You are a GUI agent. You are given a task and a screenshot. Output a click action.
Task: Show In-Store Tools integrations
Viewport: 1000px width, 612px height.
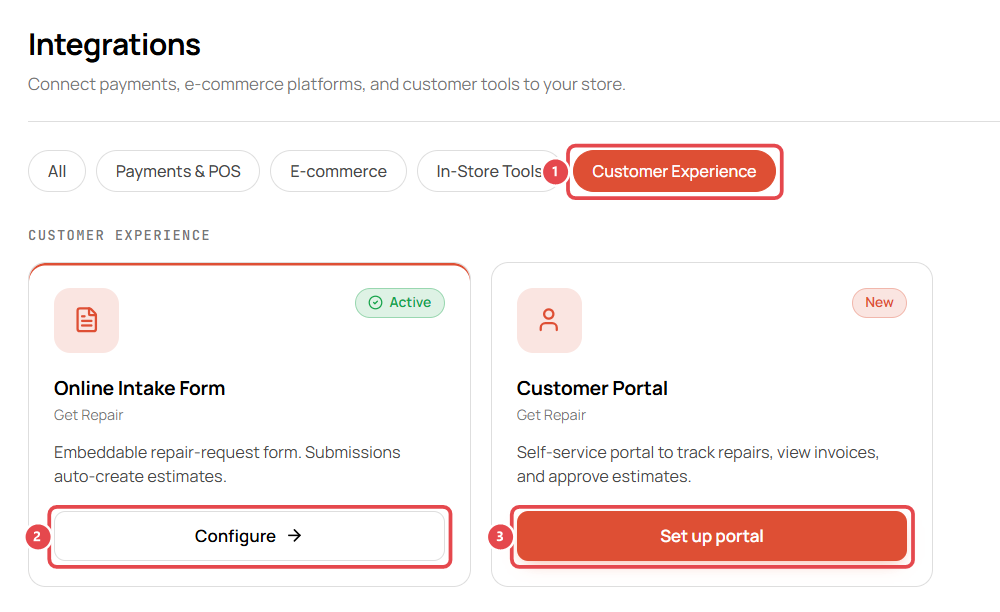(489, 171)
